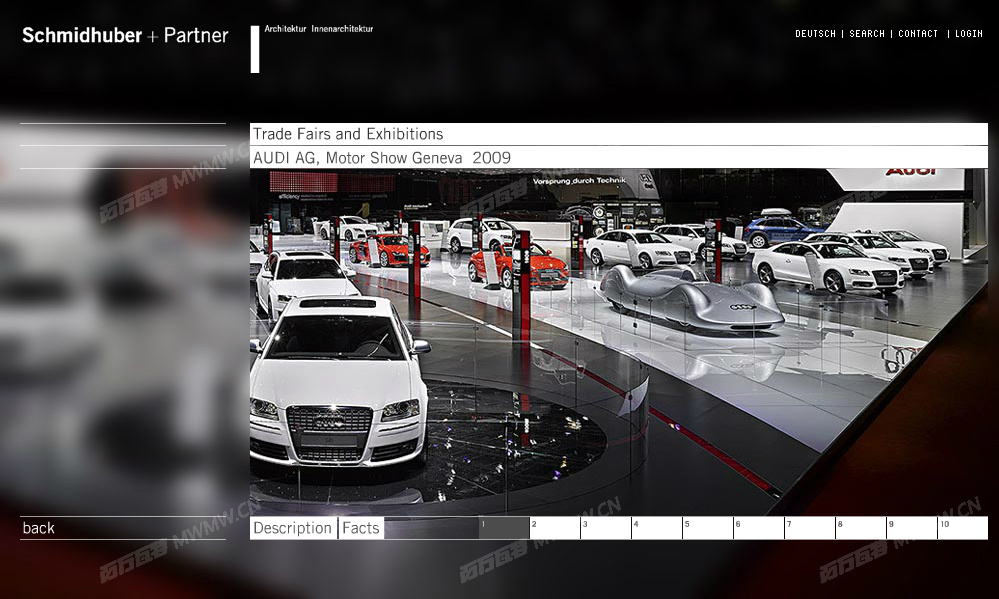Select image number 1 in gallery pager

[504, 528]
